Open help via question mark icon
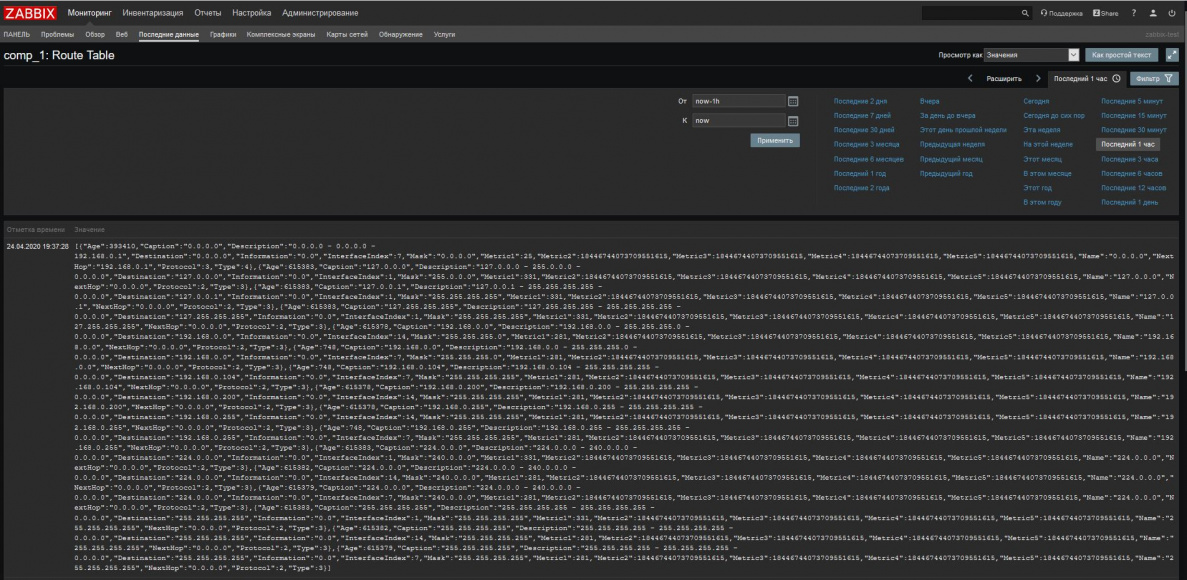 coord(1136,12)
